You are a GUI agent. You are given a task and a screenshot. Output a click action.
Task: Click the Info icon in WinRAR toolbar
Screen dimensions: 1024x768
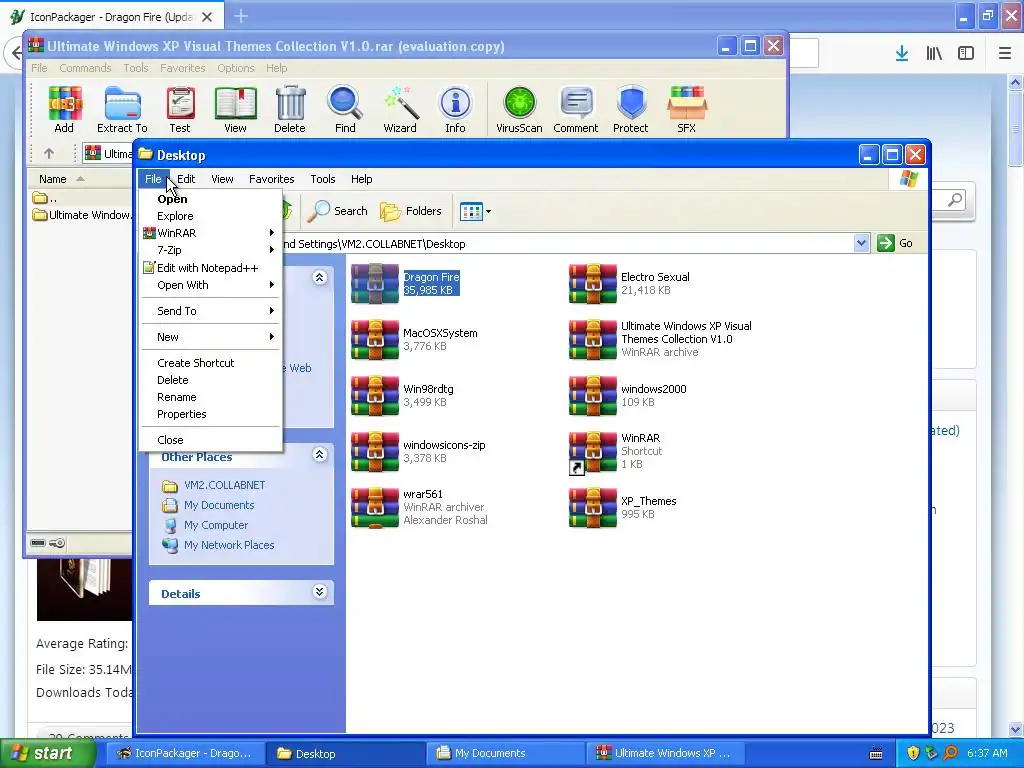pyautogui.click(x=455, y=110)
